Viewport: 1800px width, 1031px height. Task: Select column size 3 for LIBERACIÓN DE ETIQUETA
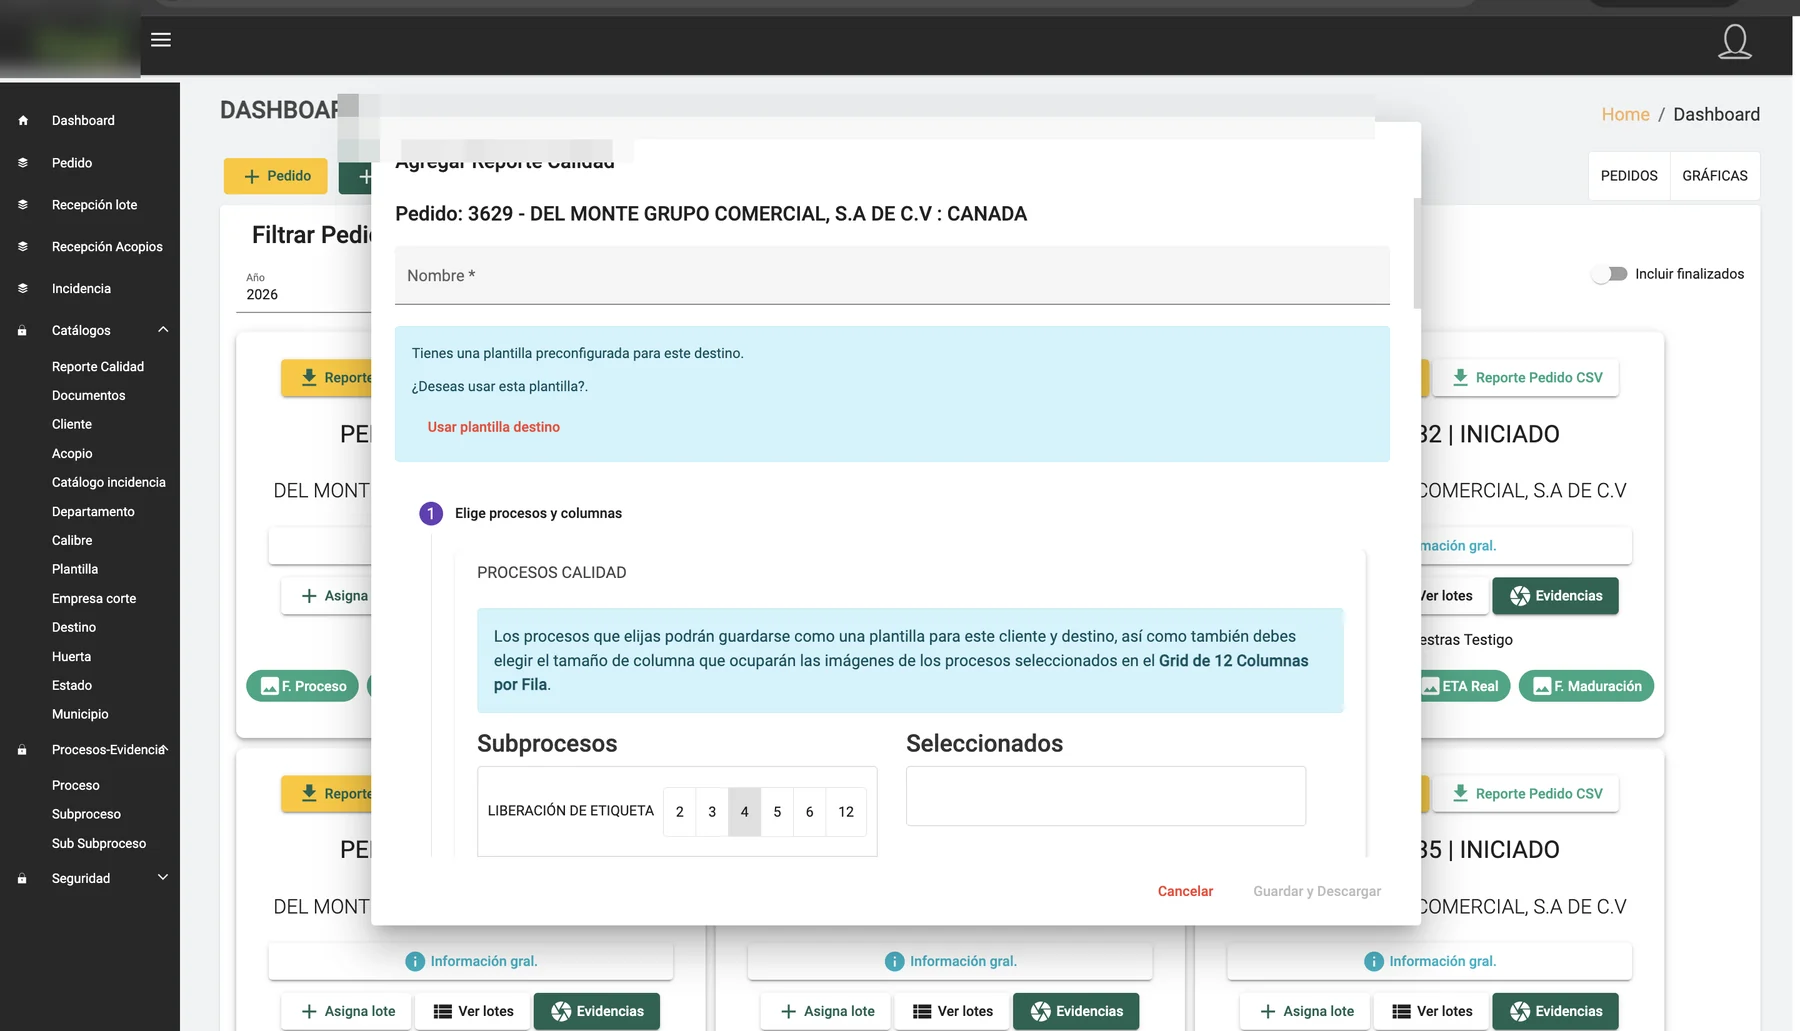click(x=712, y=811)
